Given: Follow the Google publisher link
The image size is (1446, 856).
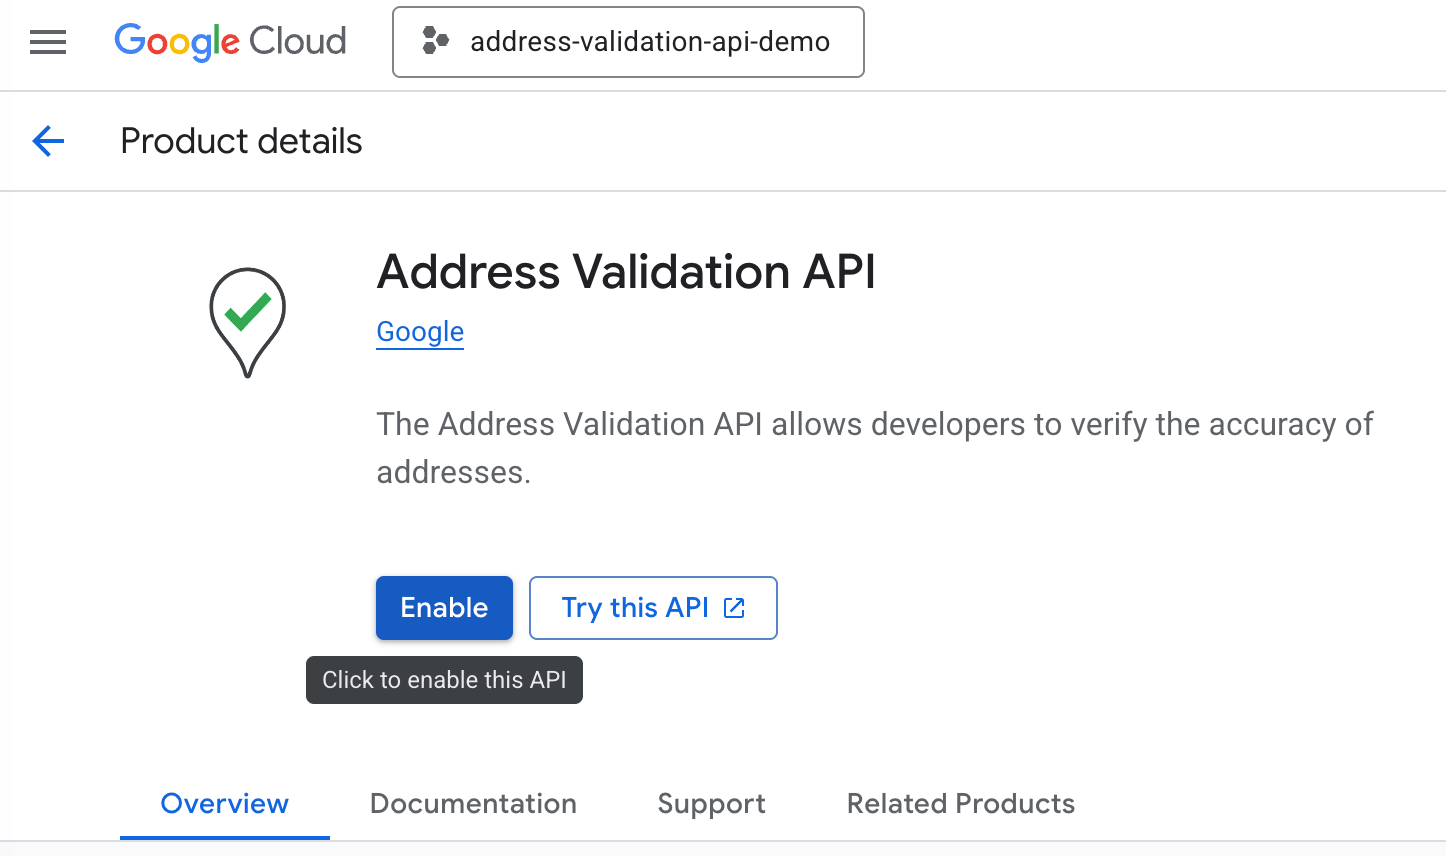Looking at the screenshot, I should pos(419,331).
